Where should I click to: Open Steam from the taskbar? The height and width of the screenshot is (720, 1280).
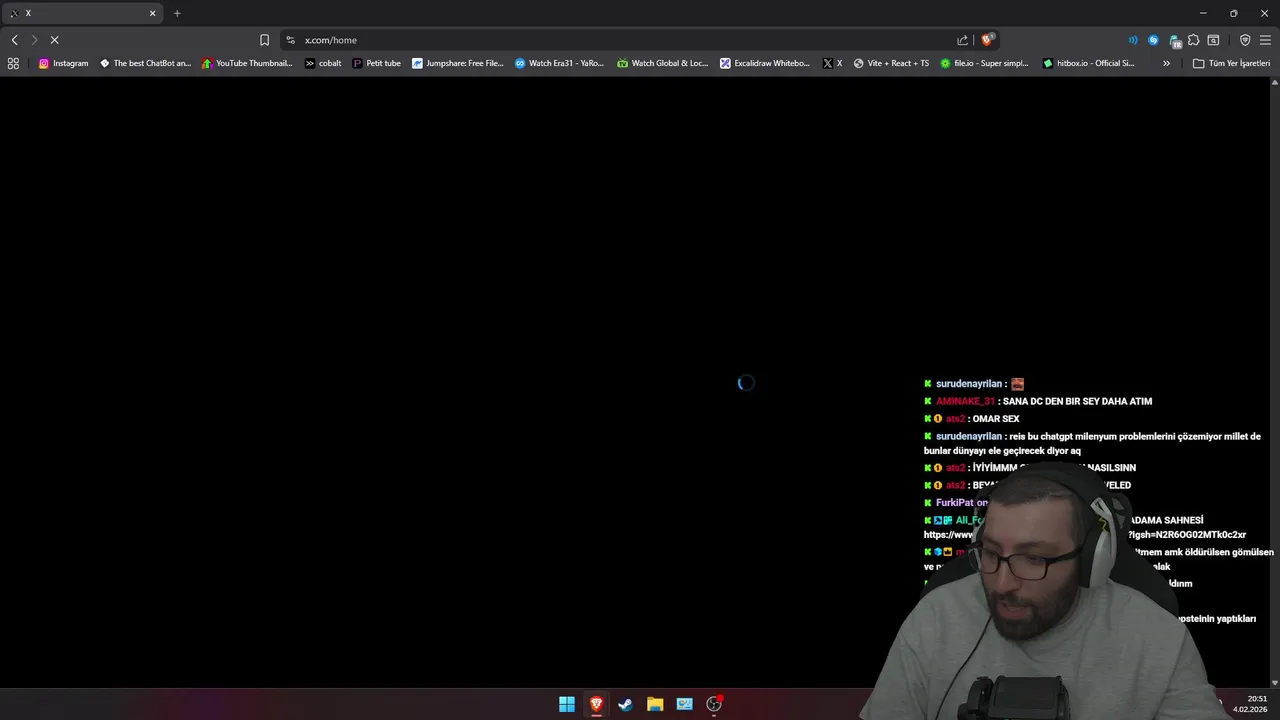click(x=625, y=704)
